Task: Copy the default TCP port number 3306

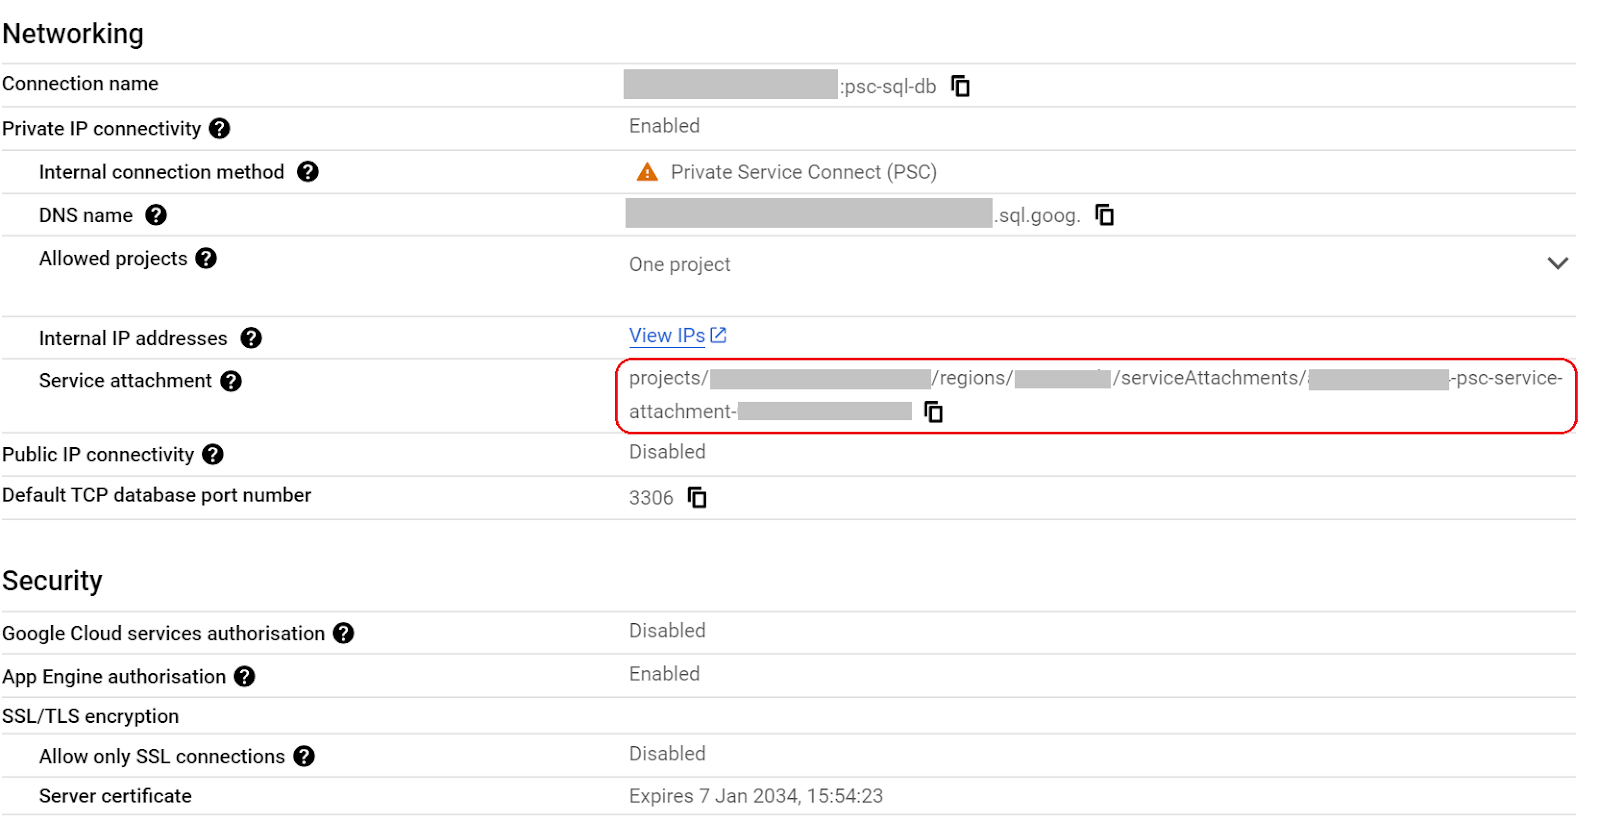Action: pyautogui.click(x=697, y=498)
